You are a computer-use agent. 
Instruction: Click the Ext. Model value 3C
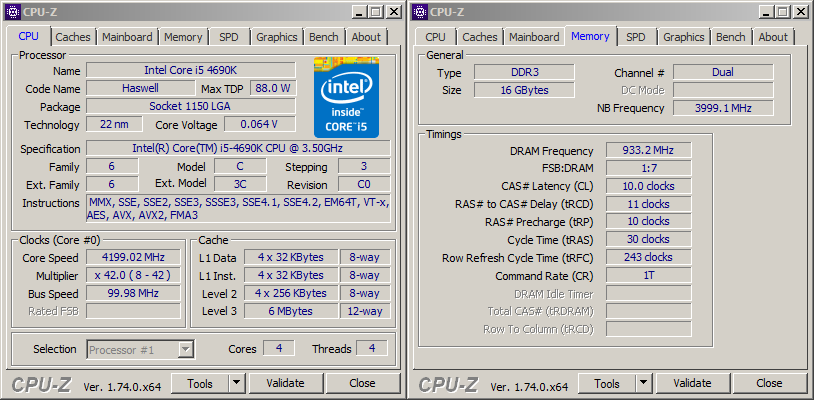click(240, 184)
